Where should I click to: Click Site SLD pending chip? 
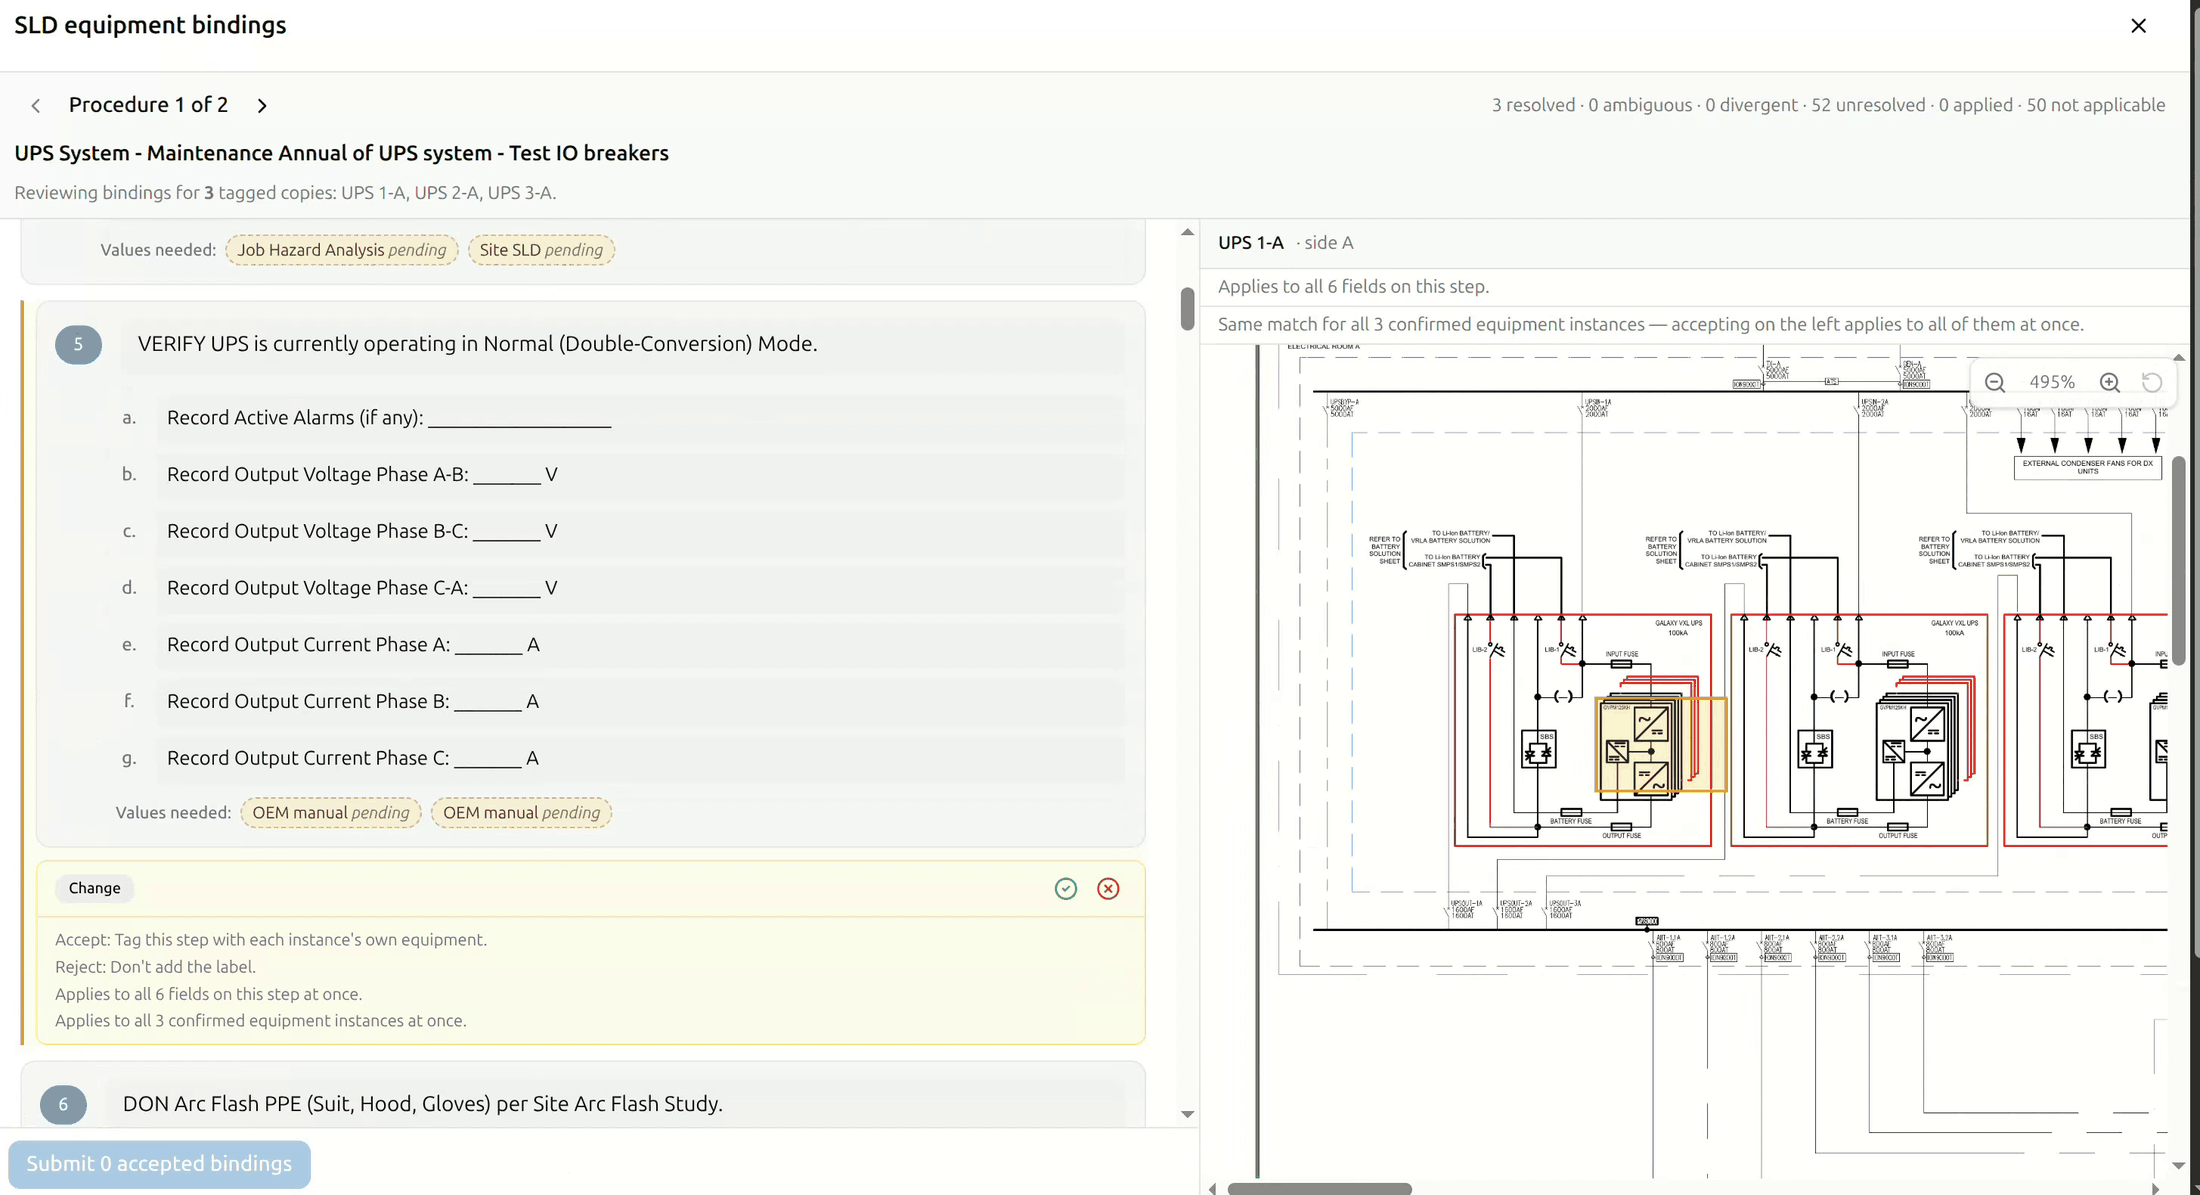tap(541, 250)
